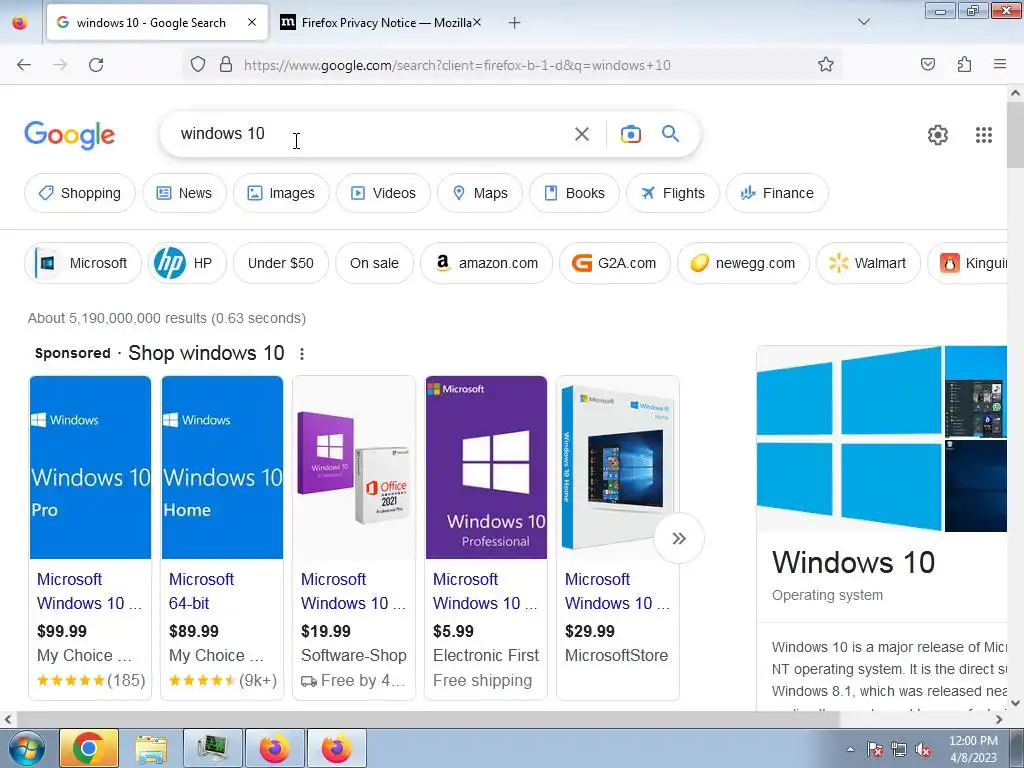Viewport: 1024px width, 768px height.
Task: Open Windows 10 with Office 2021 image
Action: tap(354, 468)
